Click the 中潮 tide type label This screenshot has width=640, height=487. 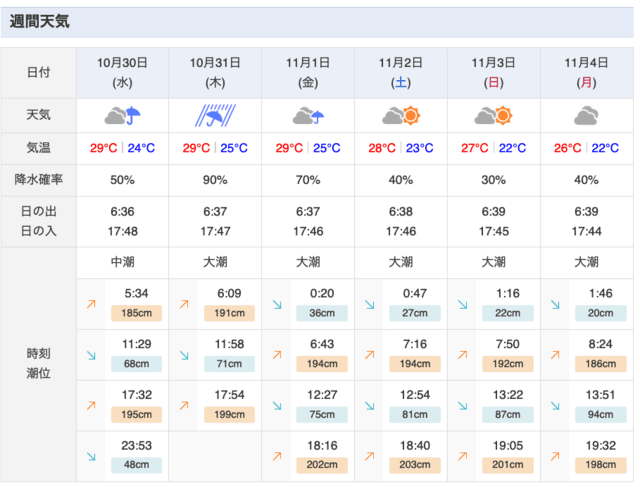(x=123, y=262)
